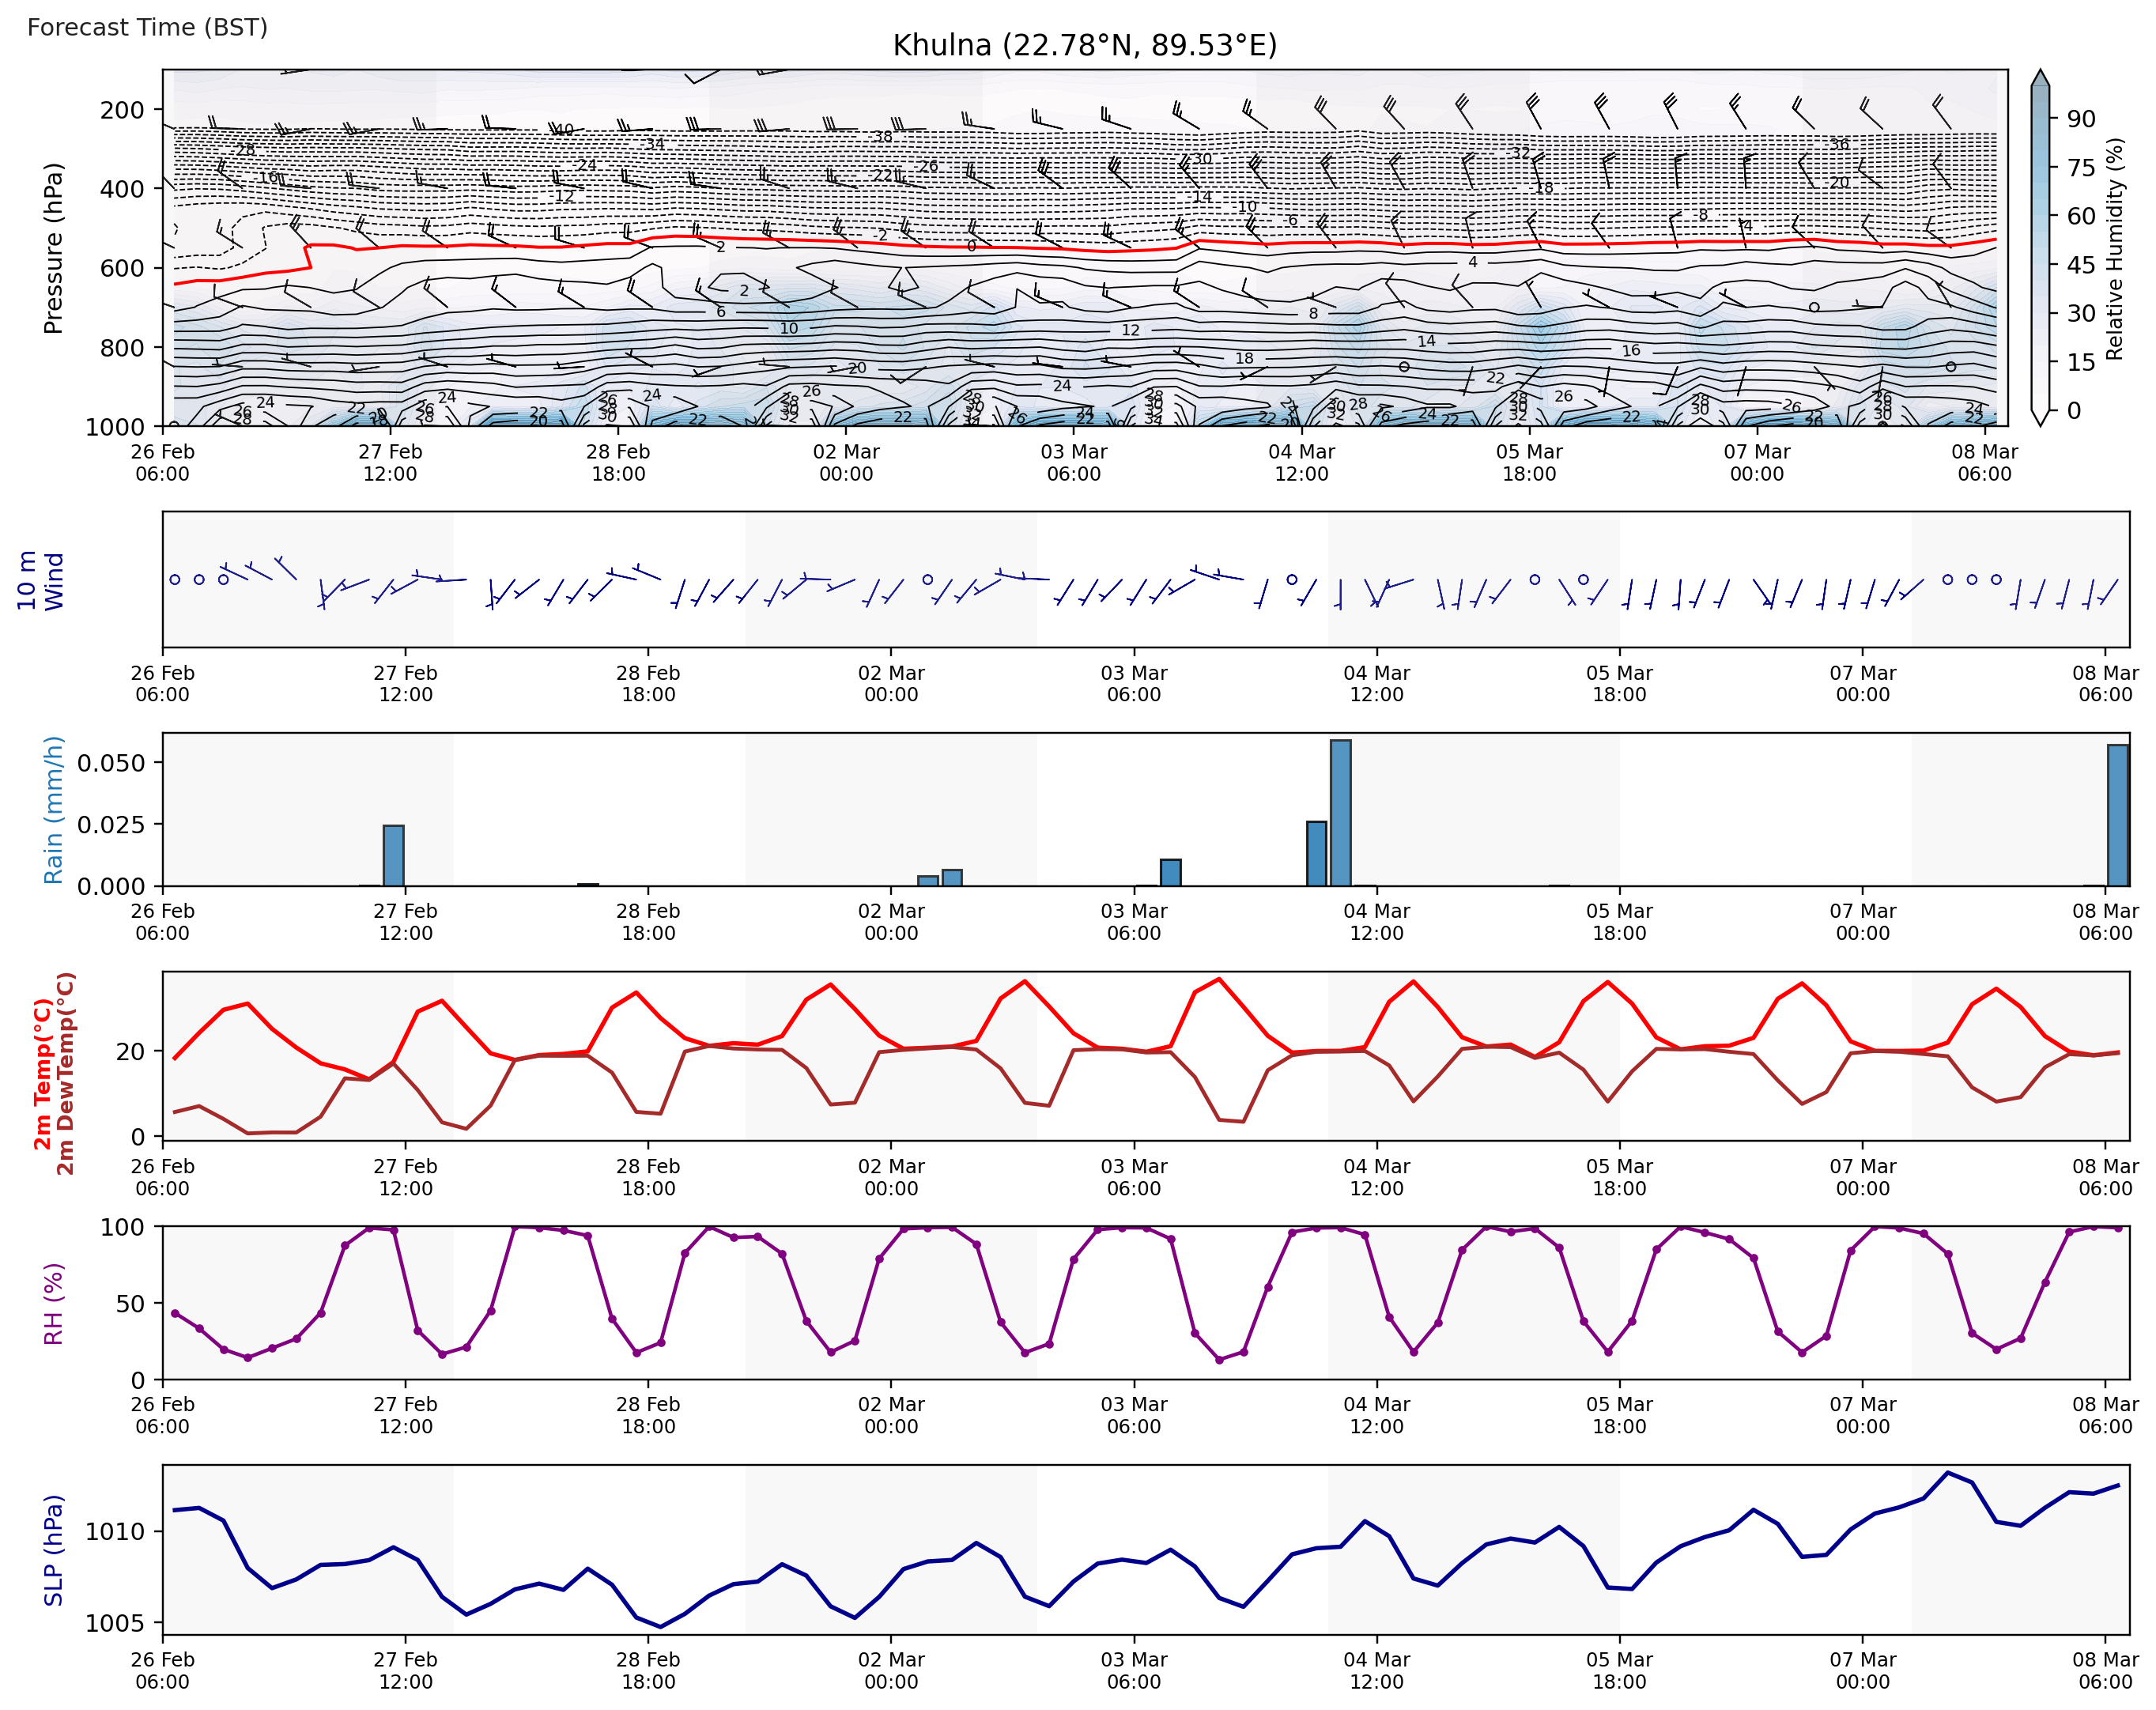
Task: Click the 'Pressure (hPa)' axis label
Action: pos(53,248)
